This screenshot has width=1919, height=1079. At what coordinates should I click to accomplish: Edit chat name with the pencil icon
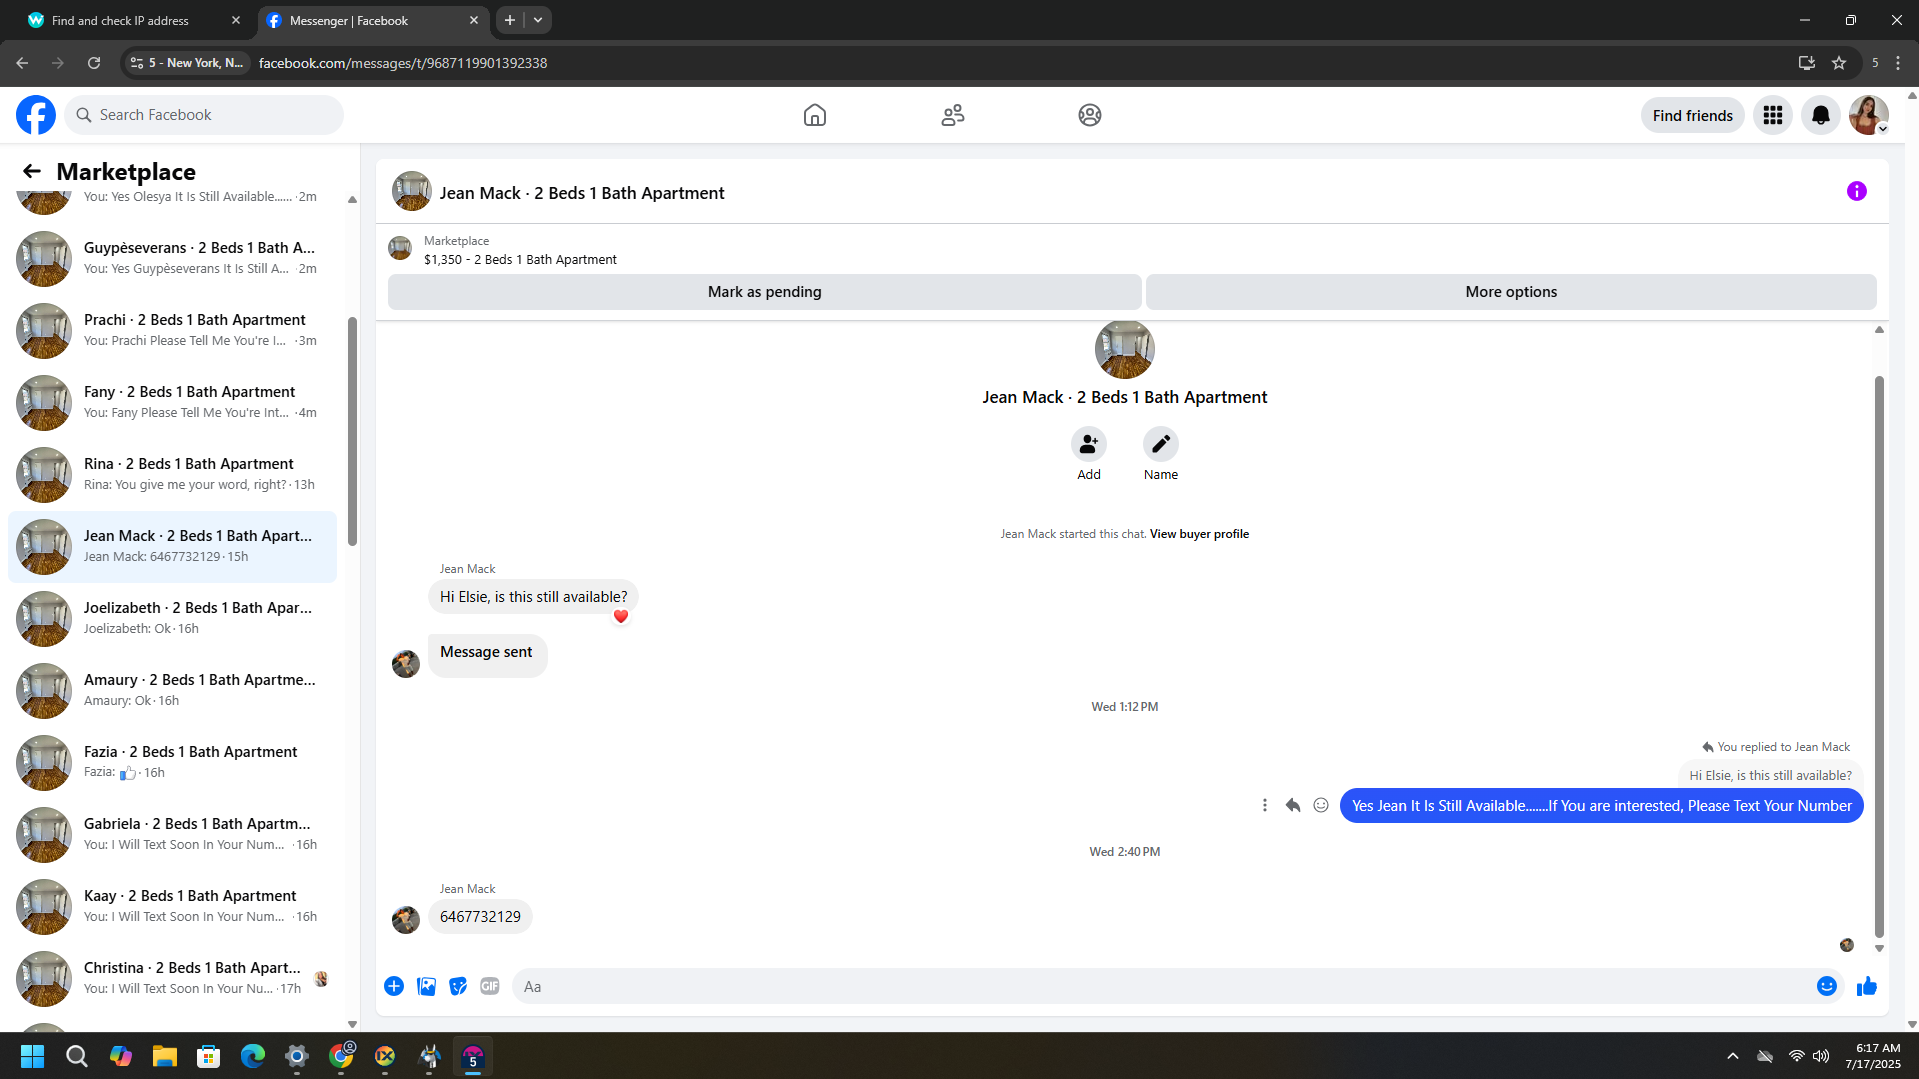(x=1161, y=444)
